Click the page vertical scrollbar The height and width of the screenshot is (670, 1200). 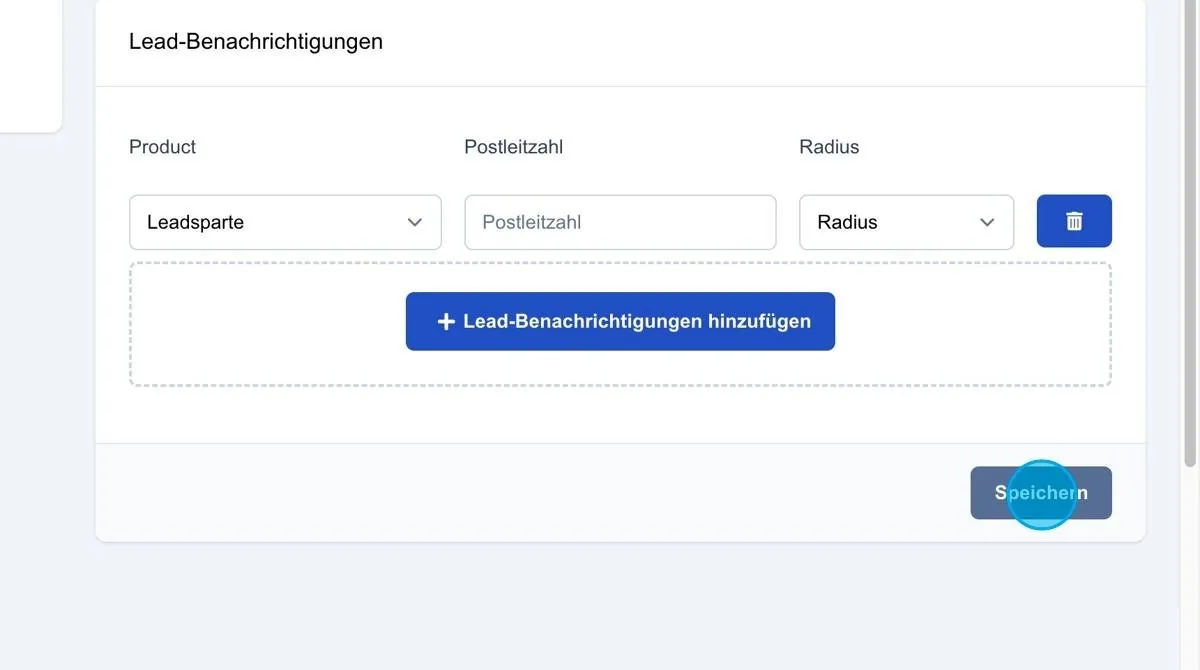[x=1189, y=234]
